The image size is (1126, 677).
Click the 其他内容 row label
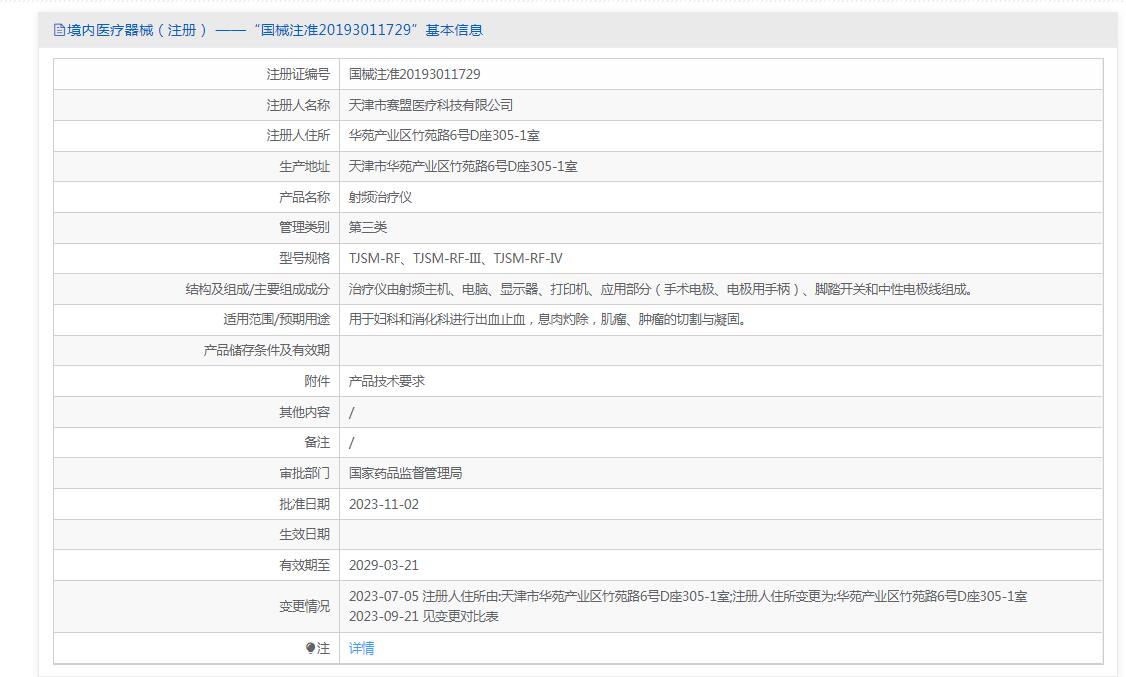coord(304,412)
